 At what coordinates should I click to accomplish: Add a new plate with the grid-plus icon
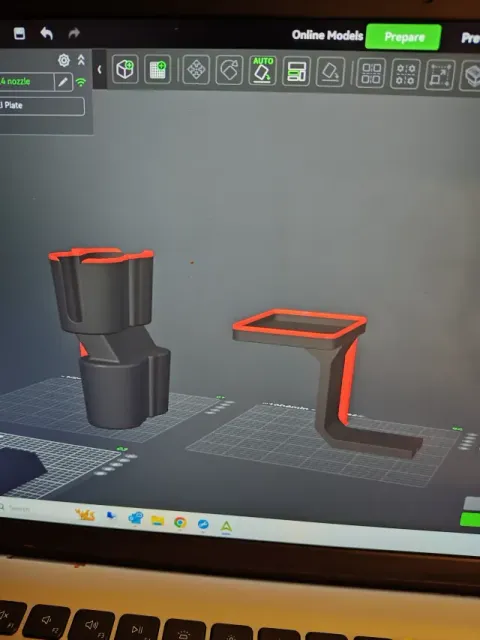(158, 69)
